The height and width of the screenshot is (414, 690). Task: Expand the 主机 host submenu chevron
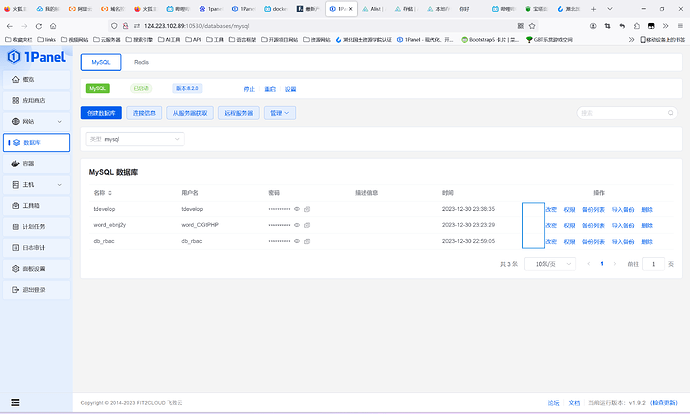click(x=59, y=185)
